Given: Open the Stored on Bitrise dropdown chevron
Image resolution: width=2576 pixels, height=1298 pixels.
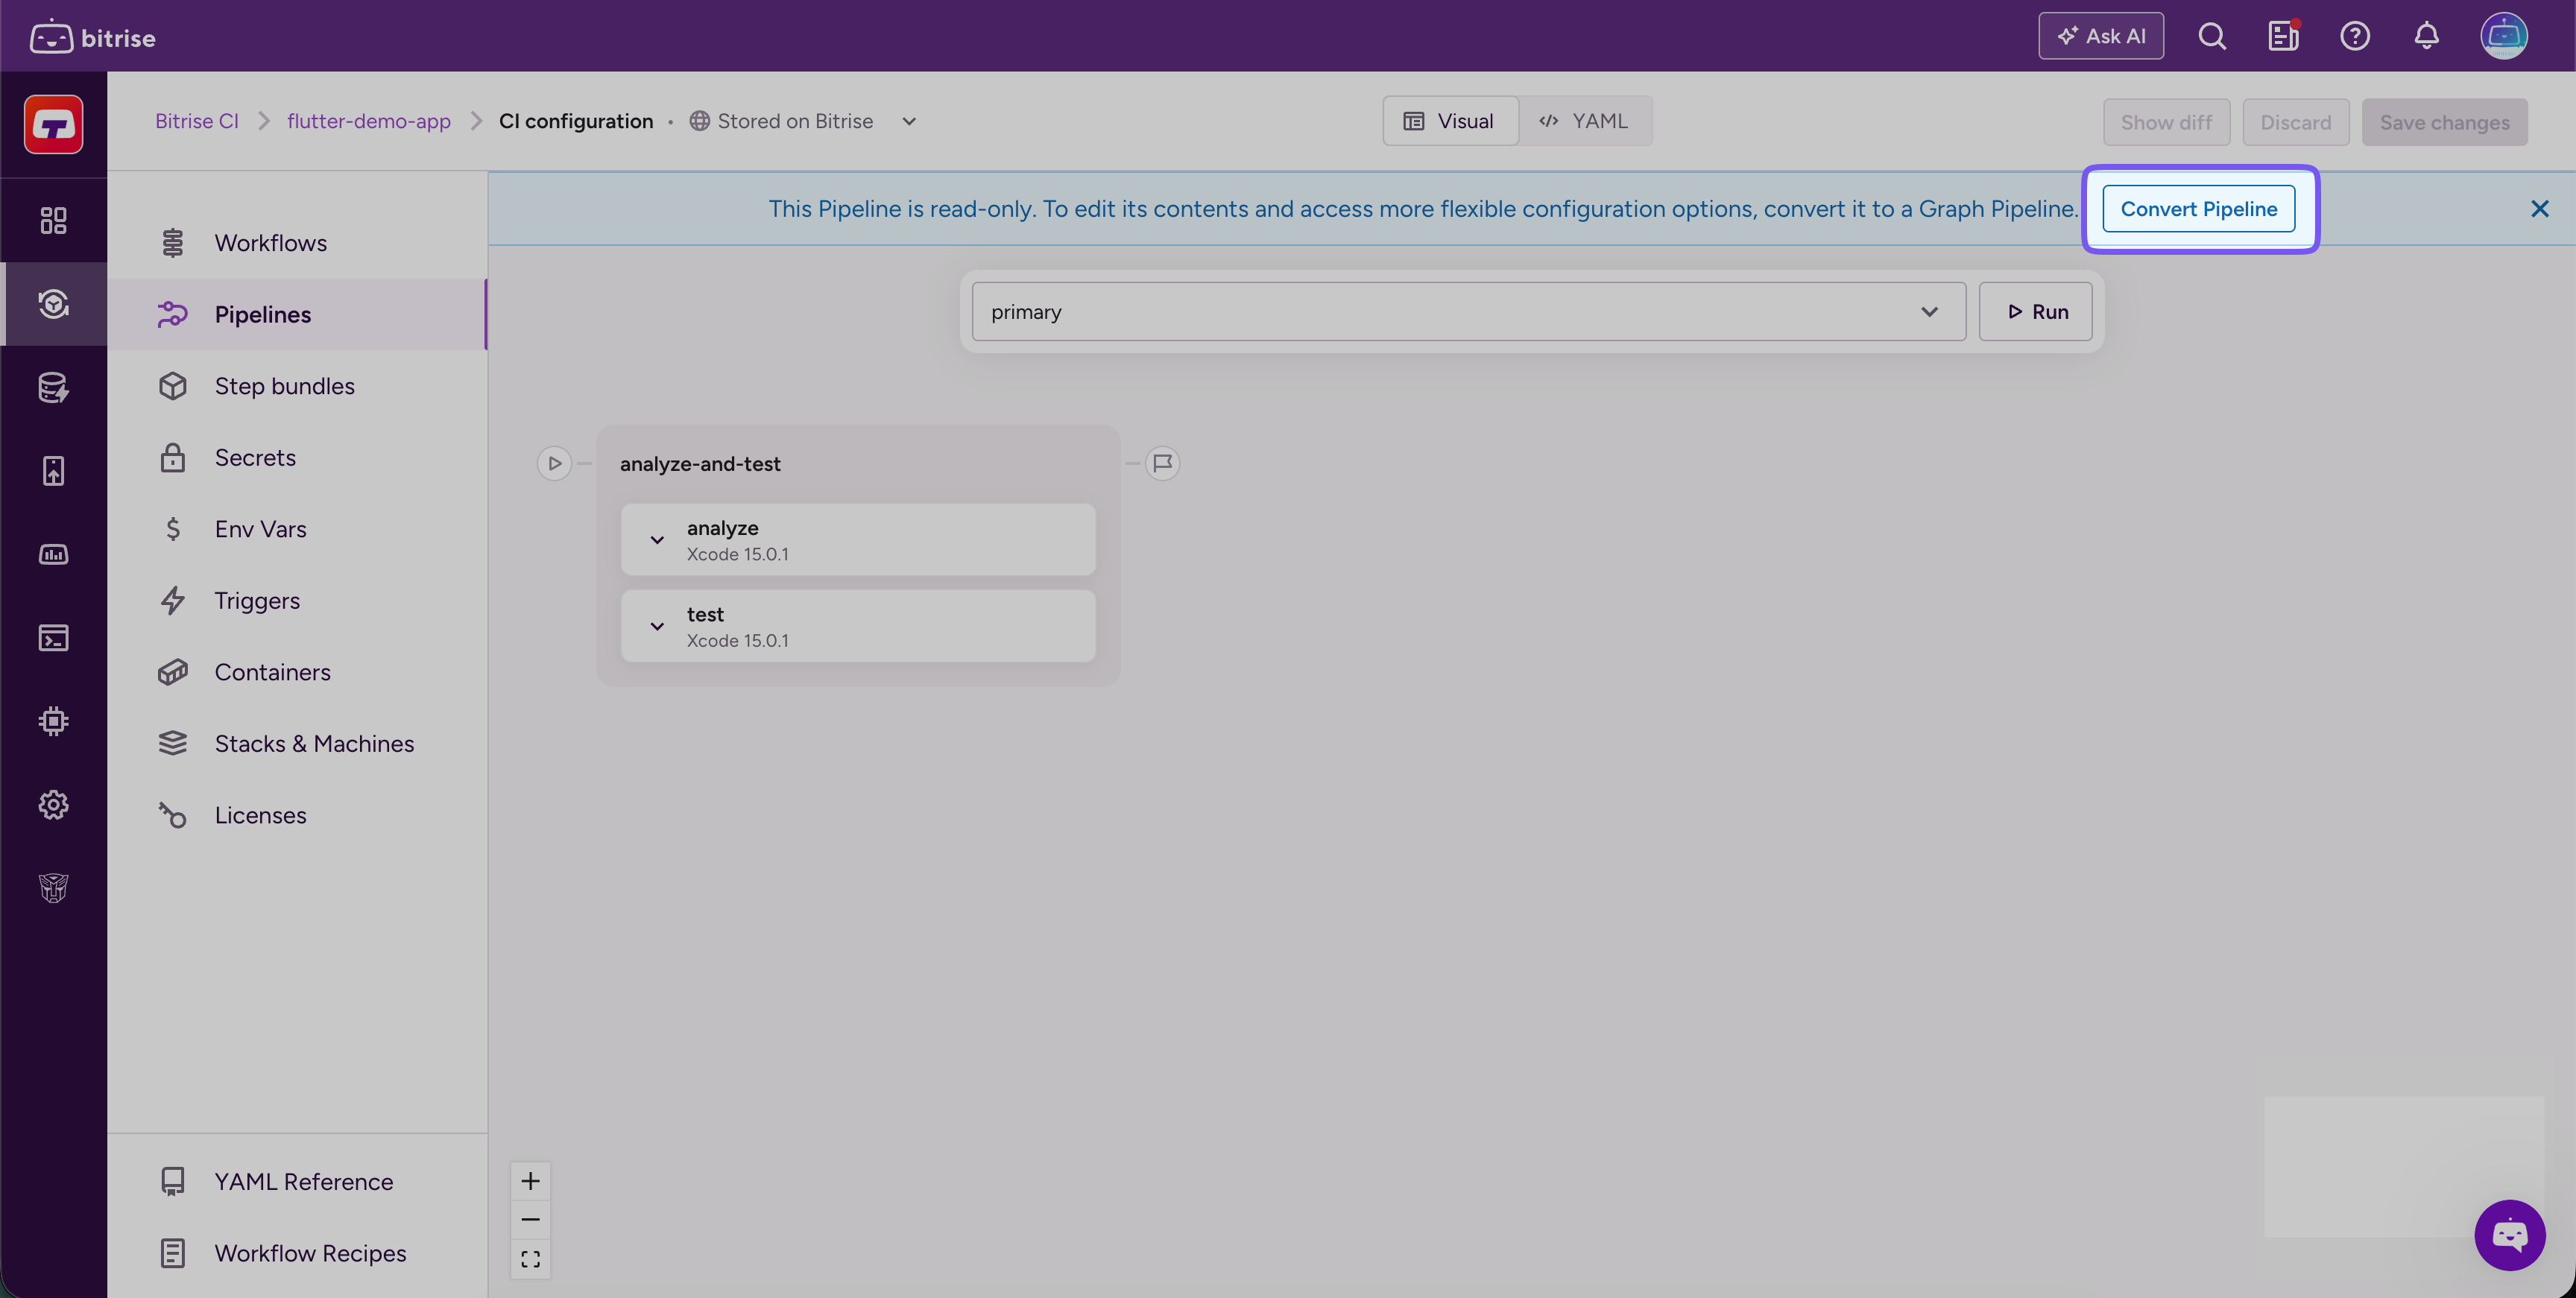Looking at the screenshot, I should (x=909, y=122).
